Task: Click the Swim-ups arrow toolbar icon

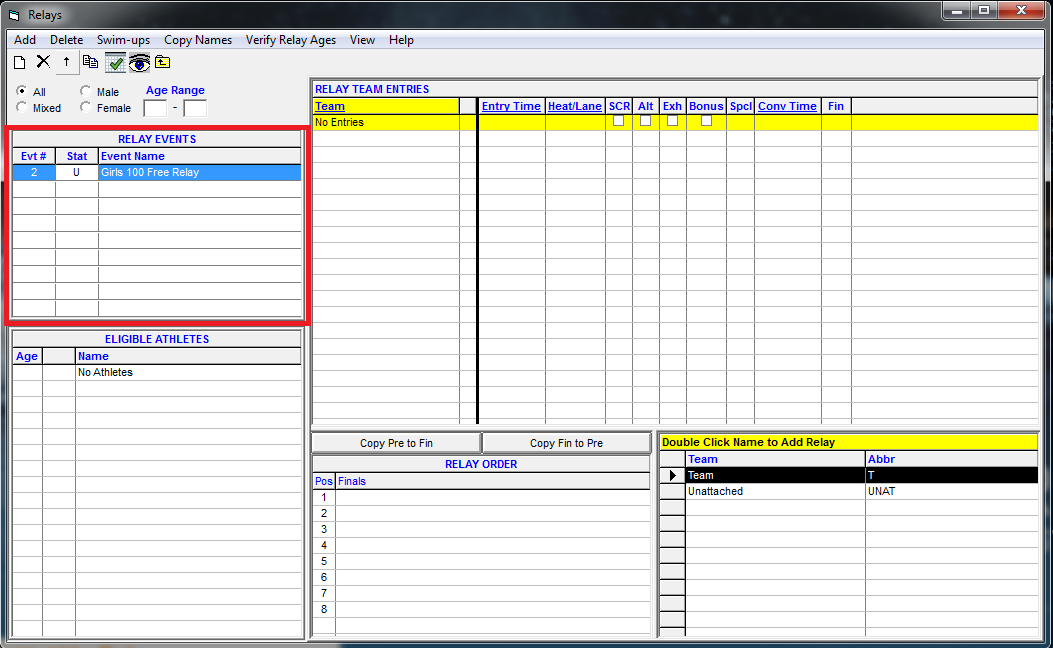Action: click(x=67, y=62)
